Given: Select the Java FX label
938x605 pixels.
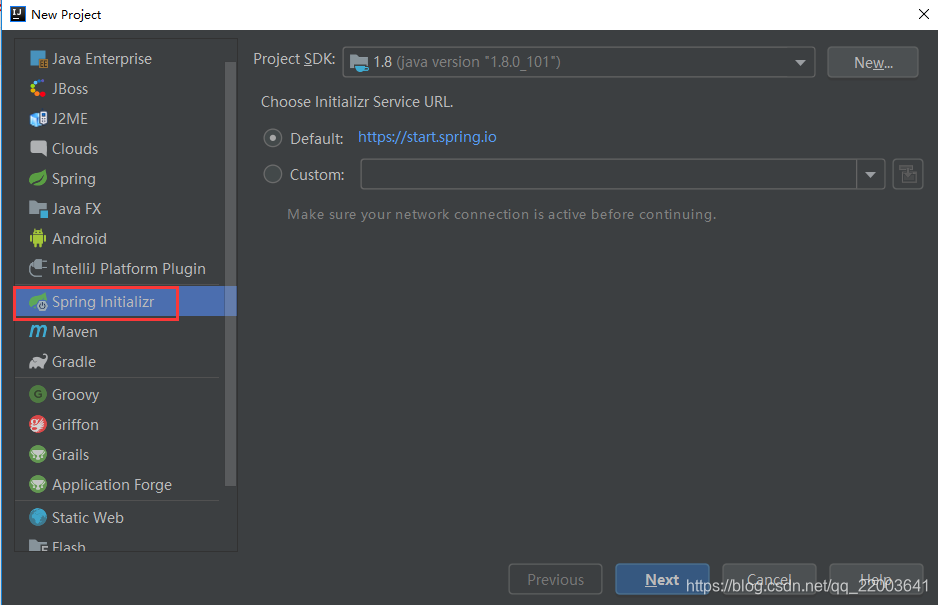Looking at the screenshot, I should pyautogui.click(x=77, y=208).
